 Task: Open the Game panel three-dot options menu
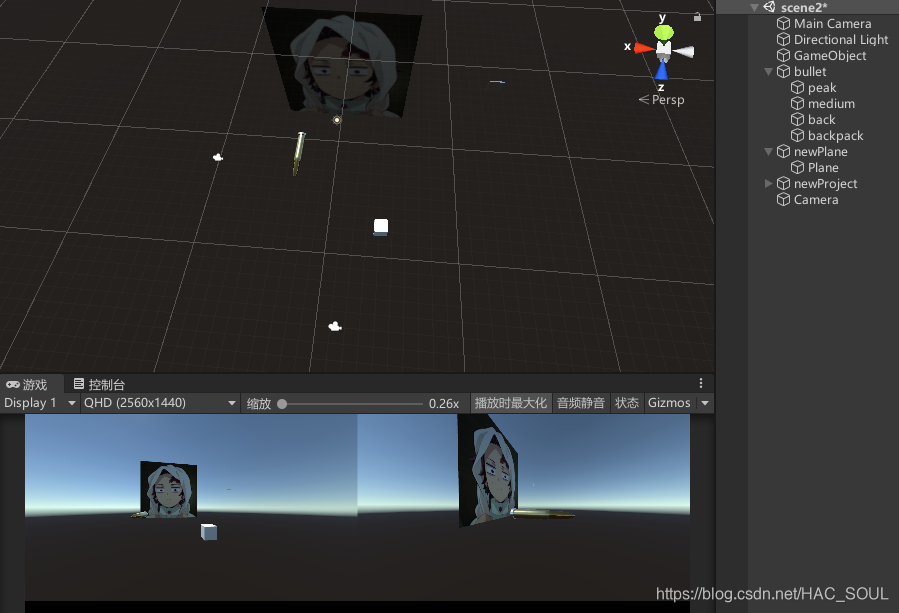(701, 383)
